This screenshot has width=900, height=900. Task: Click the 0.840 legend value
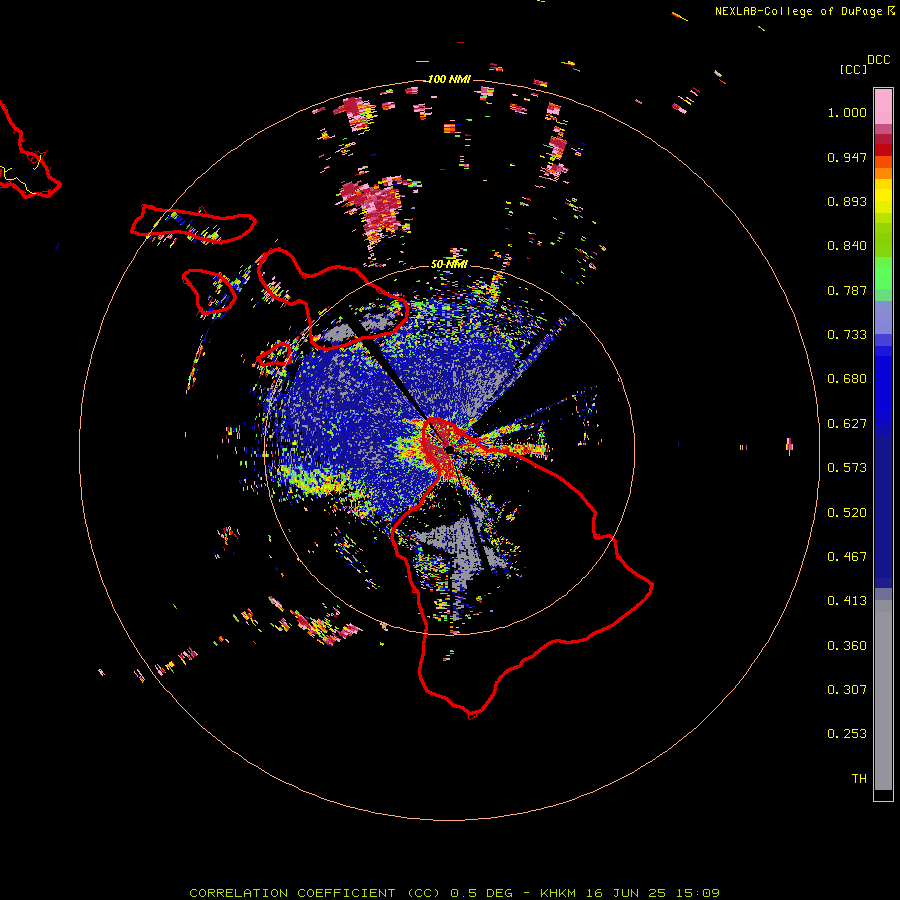tap(847, 246)
